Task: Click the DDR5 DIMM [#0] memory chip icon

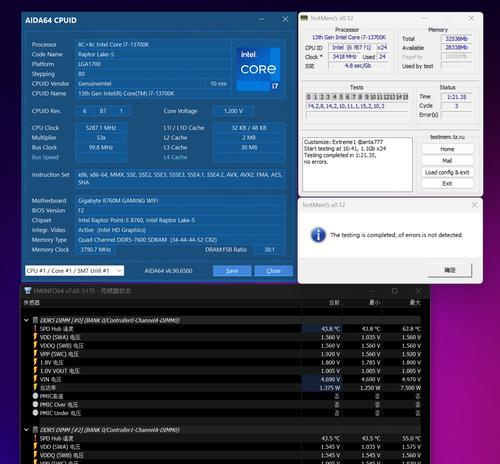Action: click(35, 320)
